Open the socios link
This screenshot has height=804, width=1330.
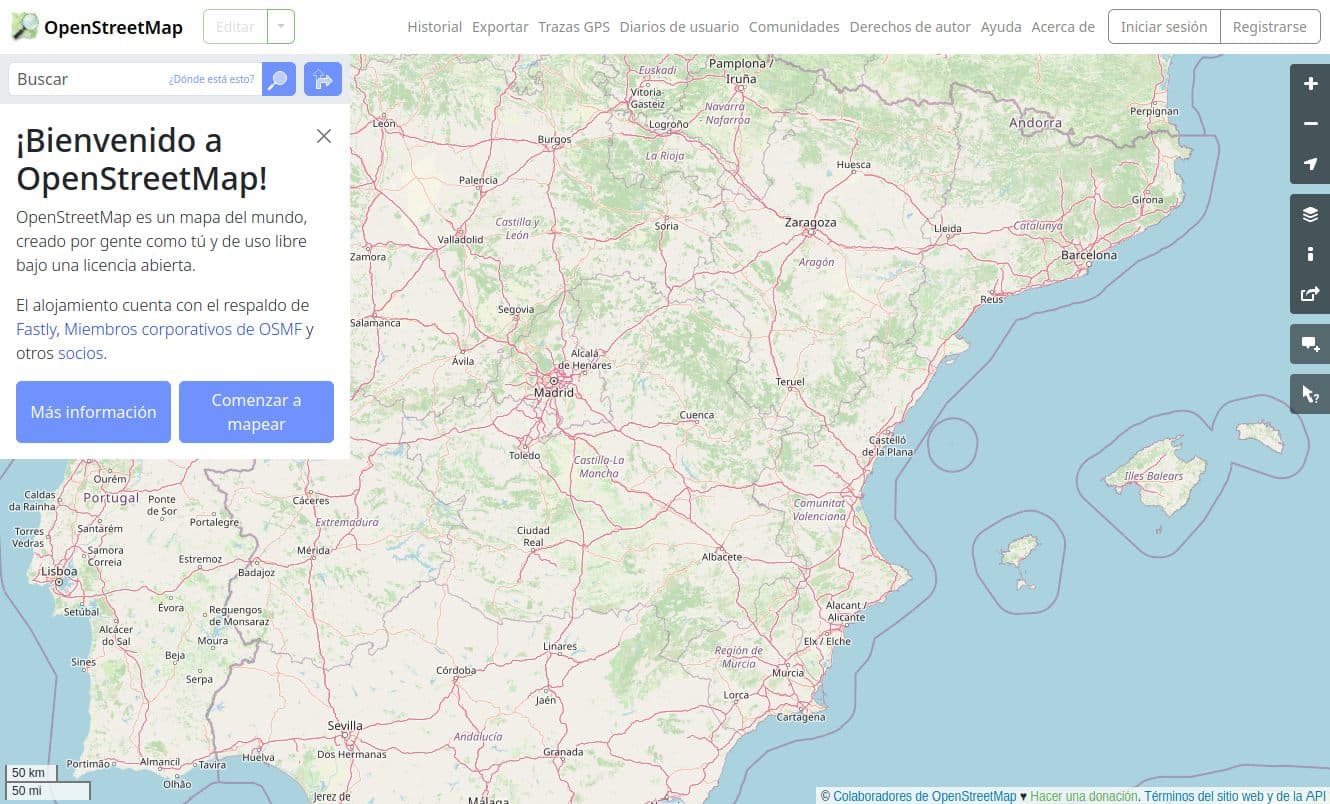tap(80, 353)
